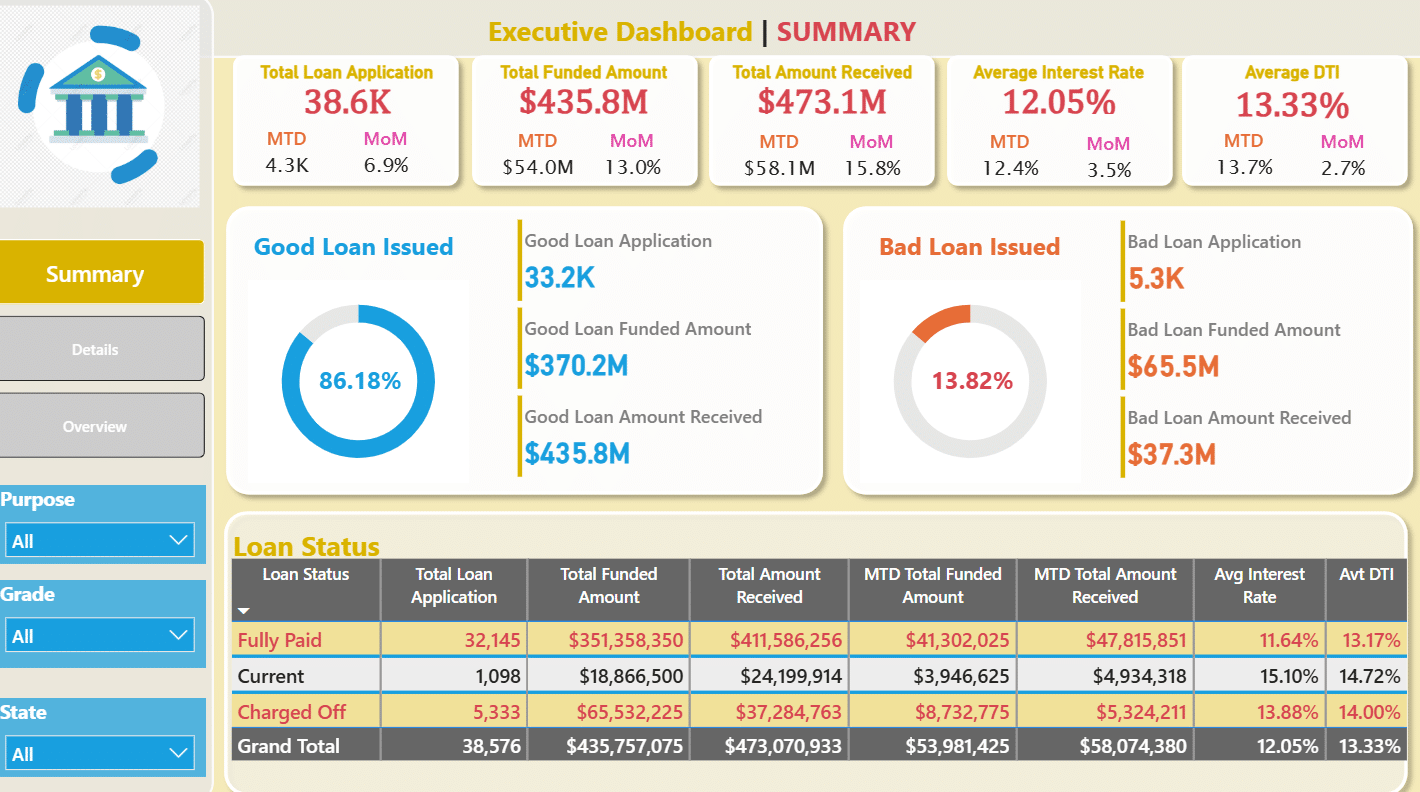Select the Fully Paid table row
Viewport: 1420px width, 792px height.
click(x=819, y=640)
